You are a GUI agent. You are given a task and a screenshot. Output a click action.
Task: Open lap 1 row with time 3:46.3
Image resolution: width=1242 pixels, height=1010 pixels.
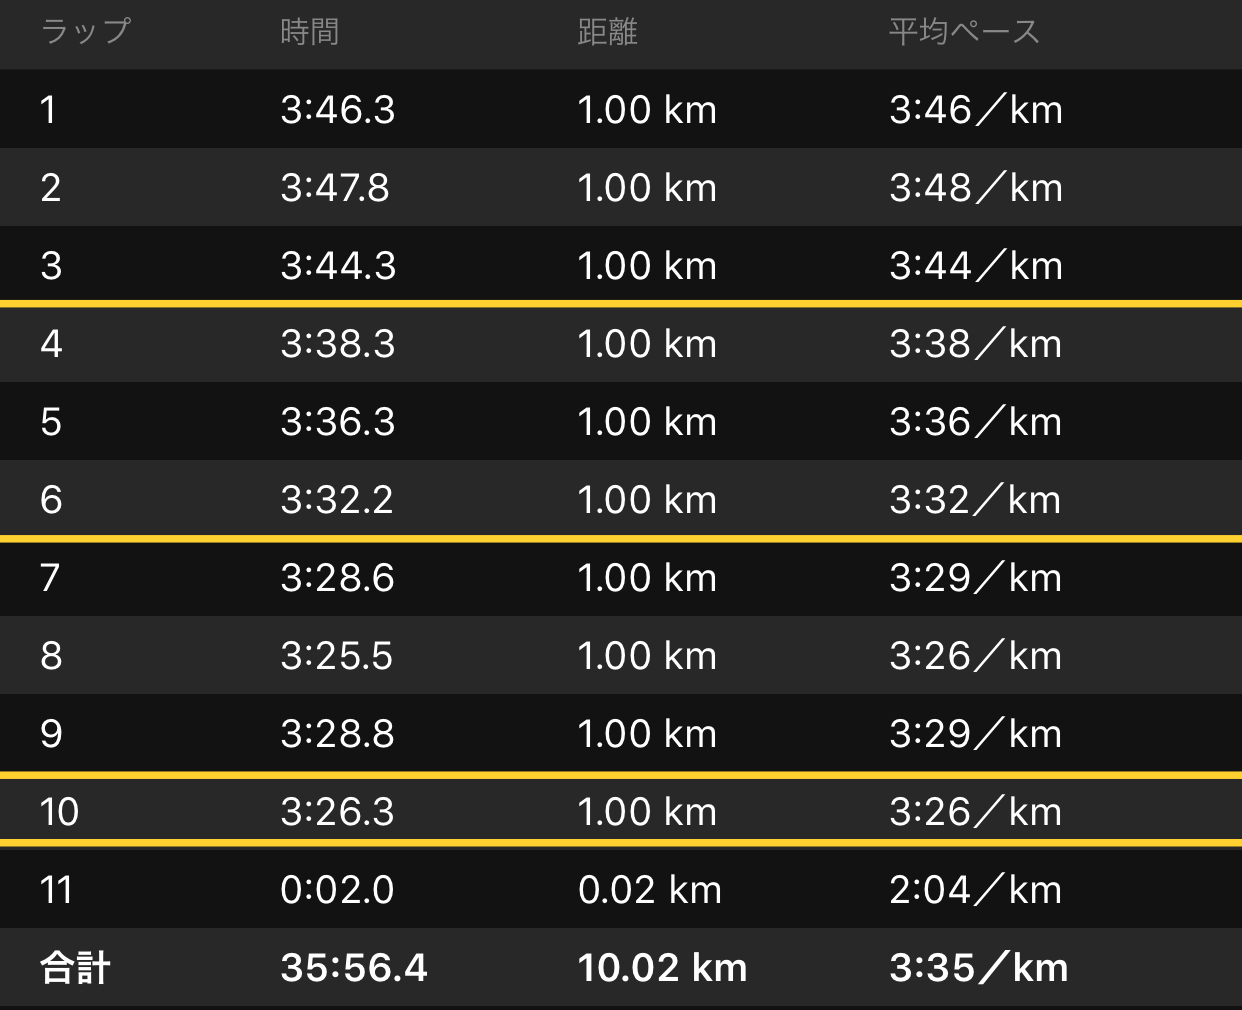pos(621,109)
